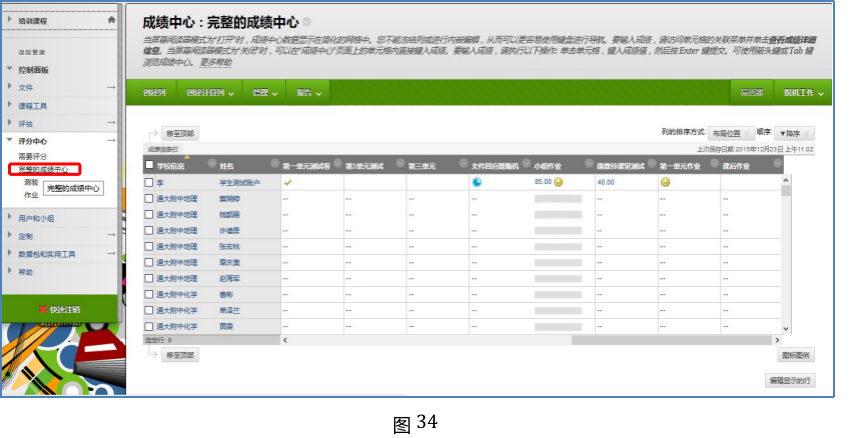Open the 脱机工作 menu
Image resolution: width=850 pixels, height=438 pixels.
803,93
